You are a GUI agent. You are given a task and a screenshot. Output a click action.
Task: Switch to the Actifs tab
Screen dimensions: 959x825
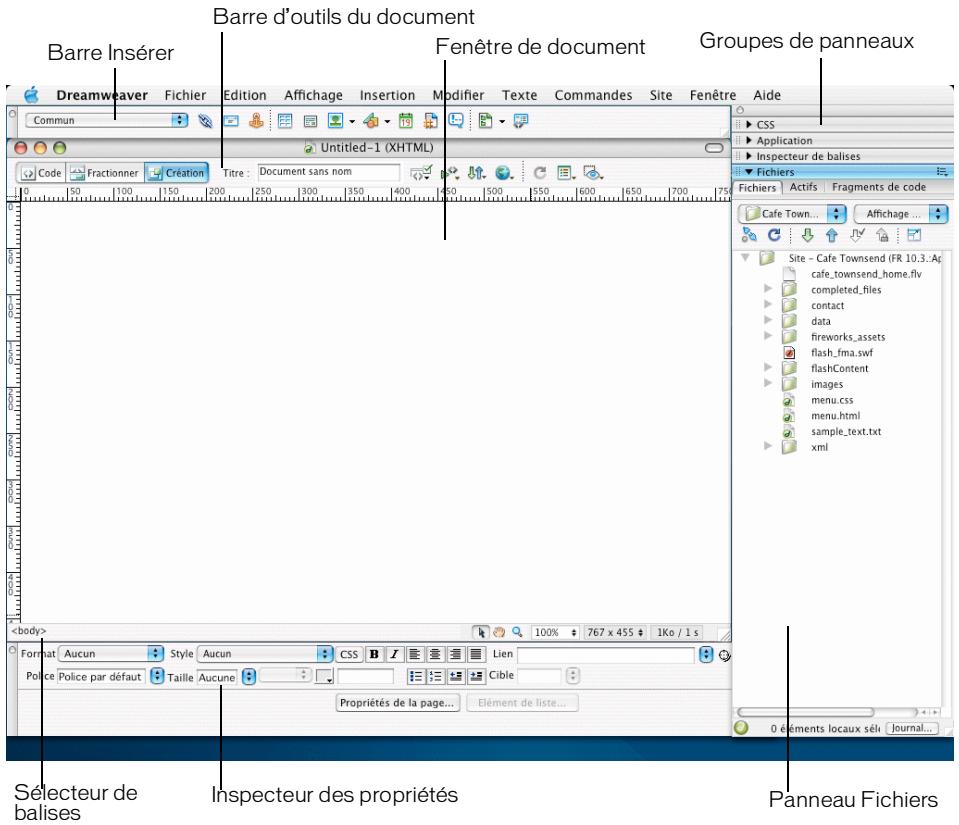tap(803, 187)
